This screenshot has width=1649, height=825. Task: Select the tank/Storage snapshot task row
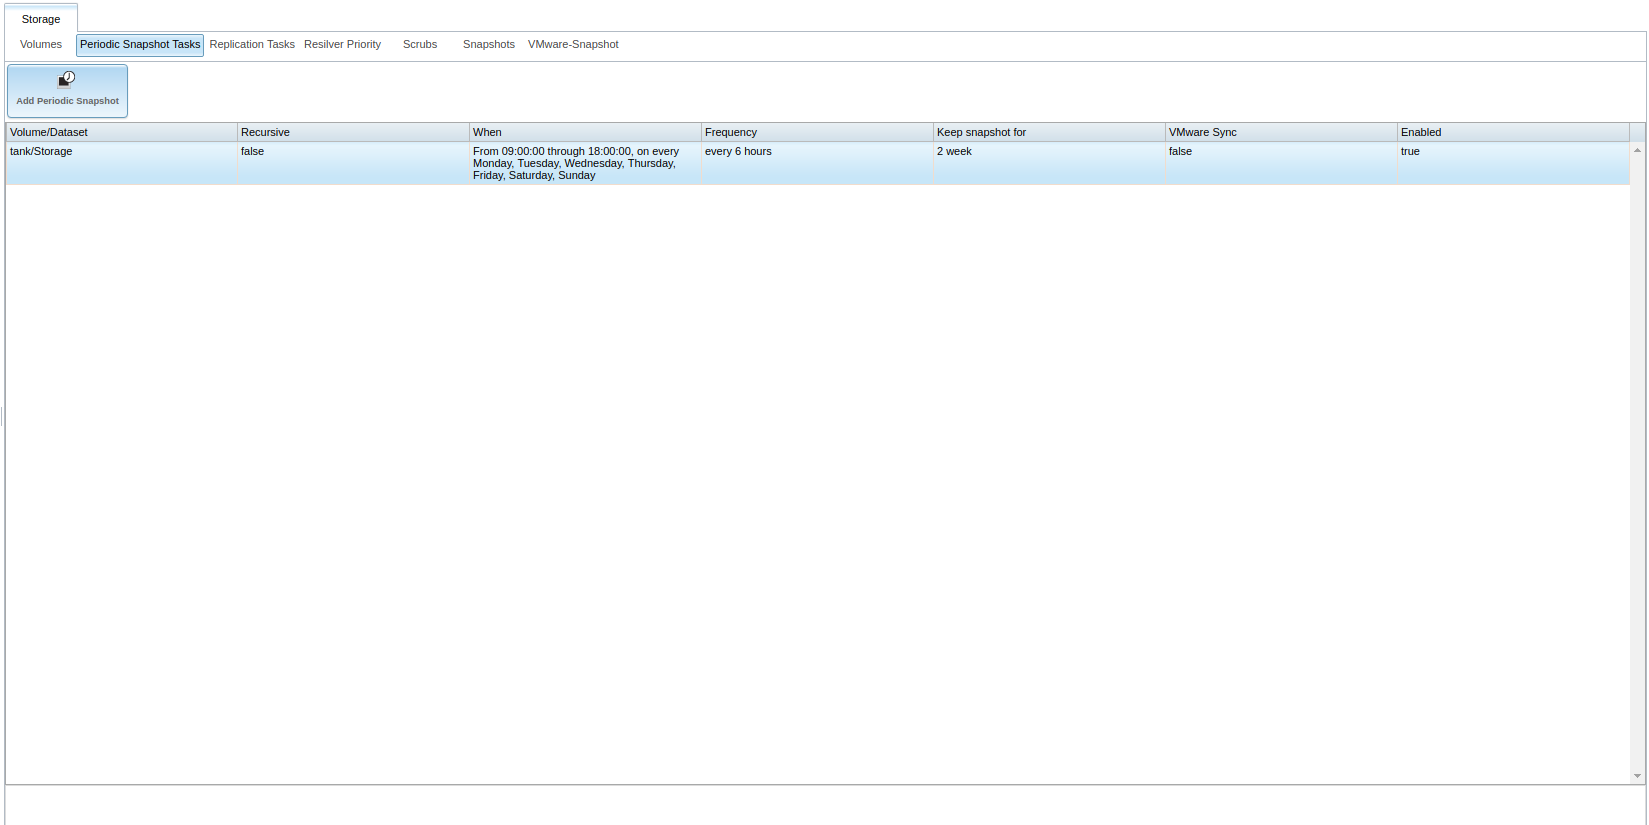click(x=818, y=163)
